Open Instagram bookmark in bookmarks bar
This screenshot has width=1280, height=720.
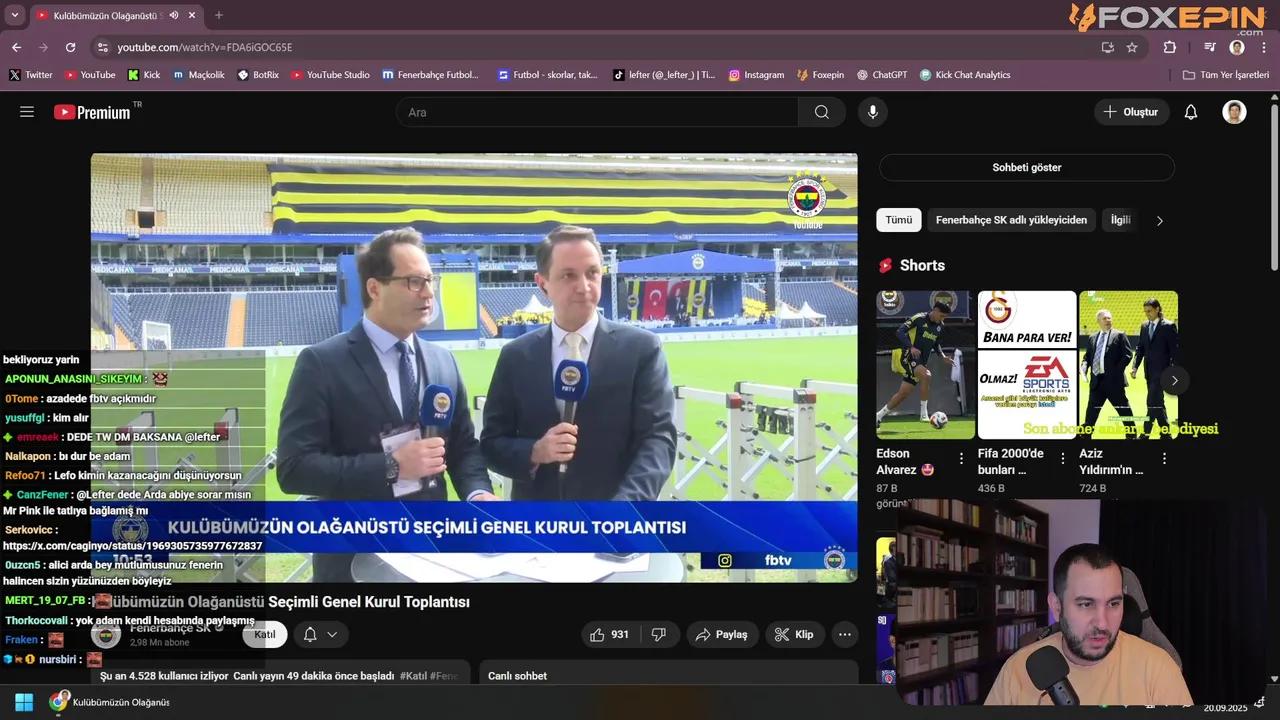click(x=756, y=75)
